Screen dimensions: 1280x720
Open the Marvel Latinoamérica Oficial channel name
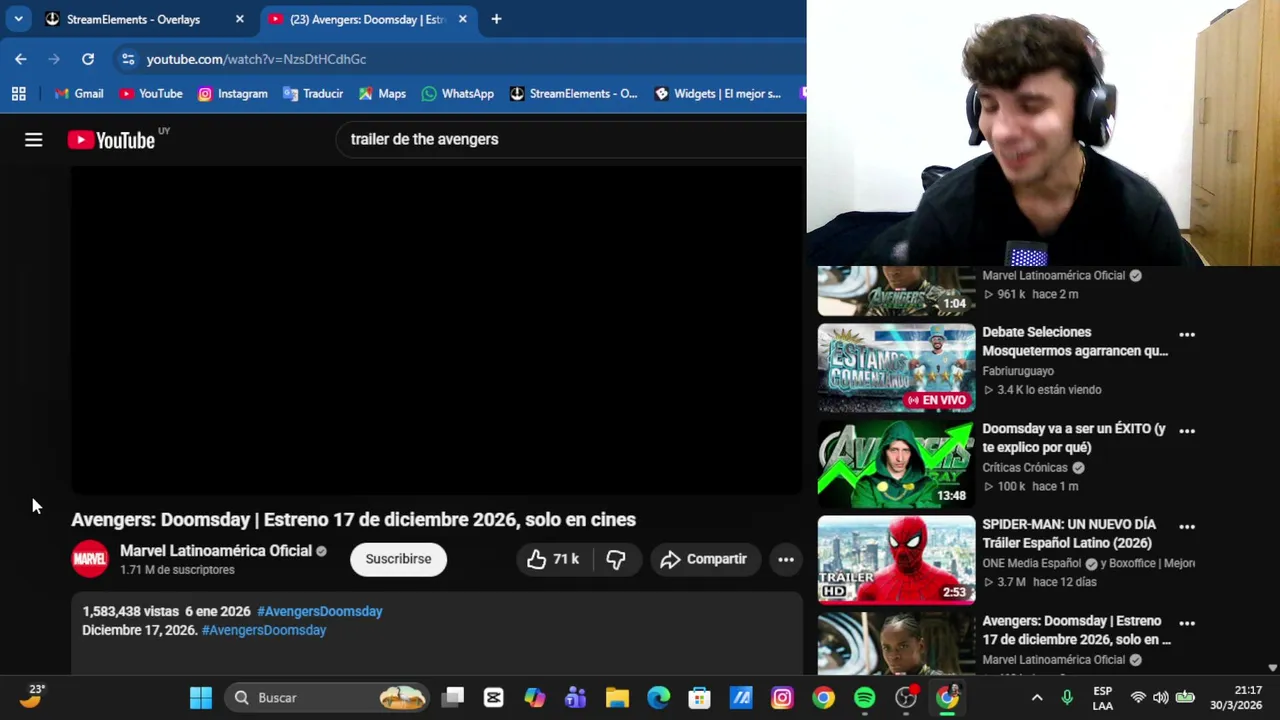pyautogui.click(x=216, y=551)
